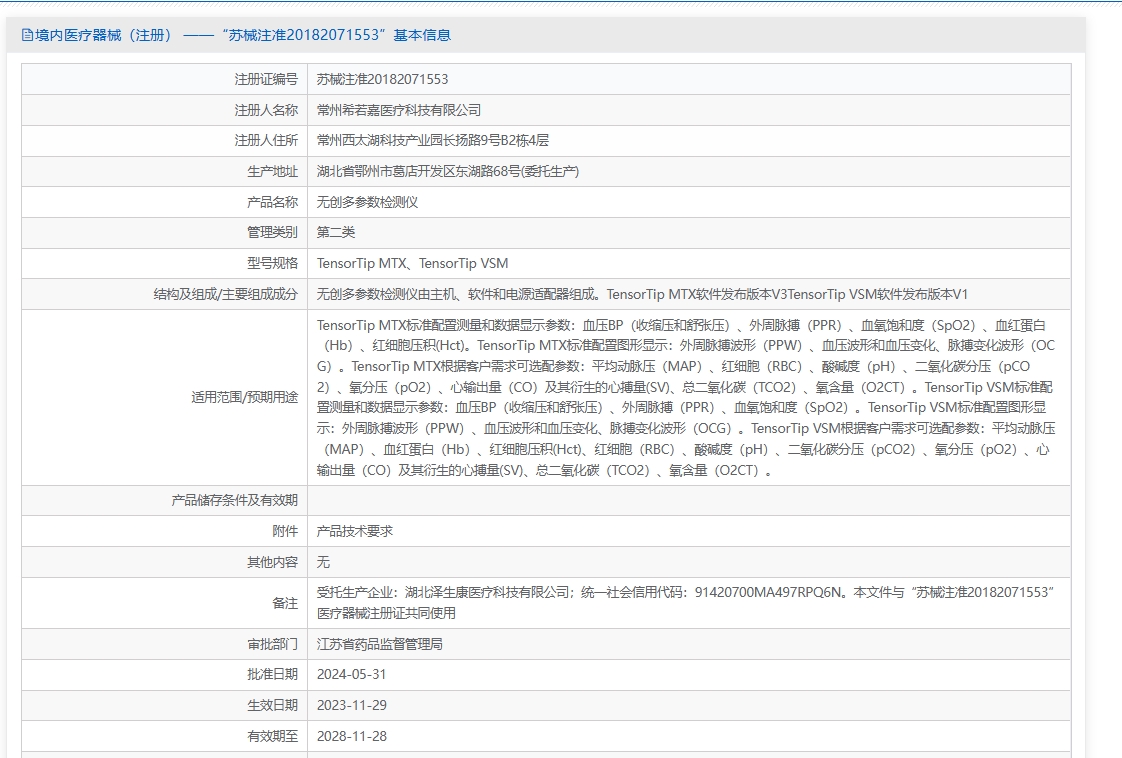
Task: Click the label 注册证编号
Action: [x=266, y=79]
